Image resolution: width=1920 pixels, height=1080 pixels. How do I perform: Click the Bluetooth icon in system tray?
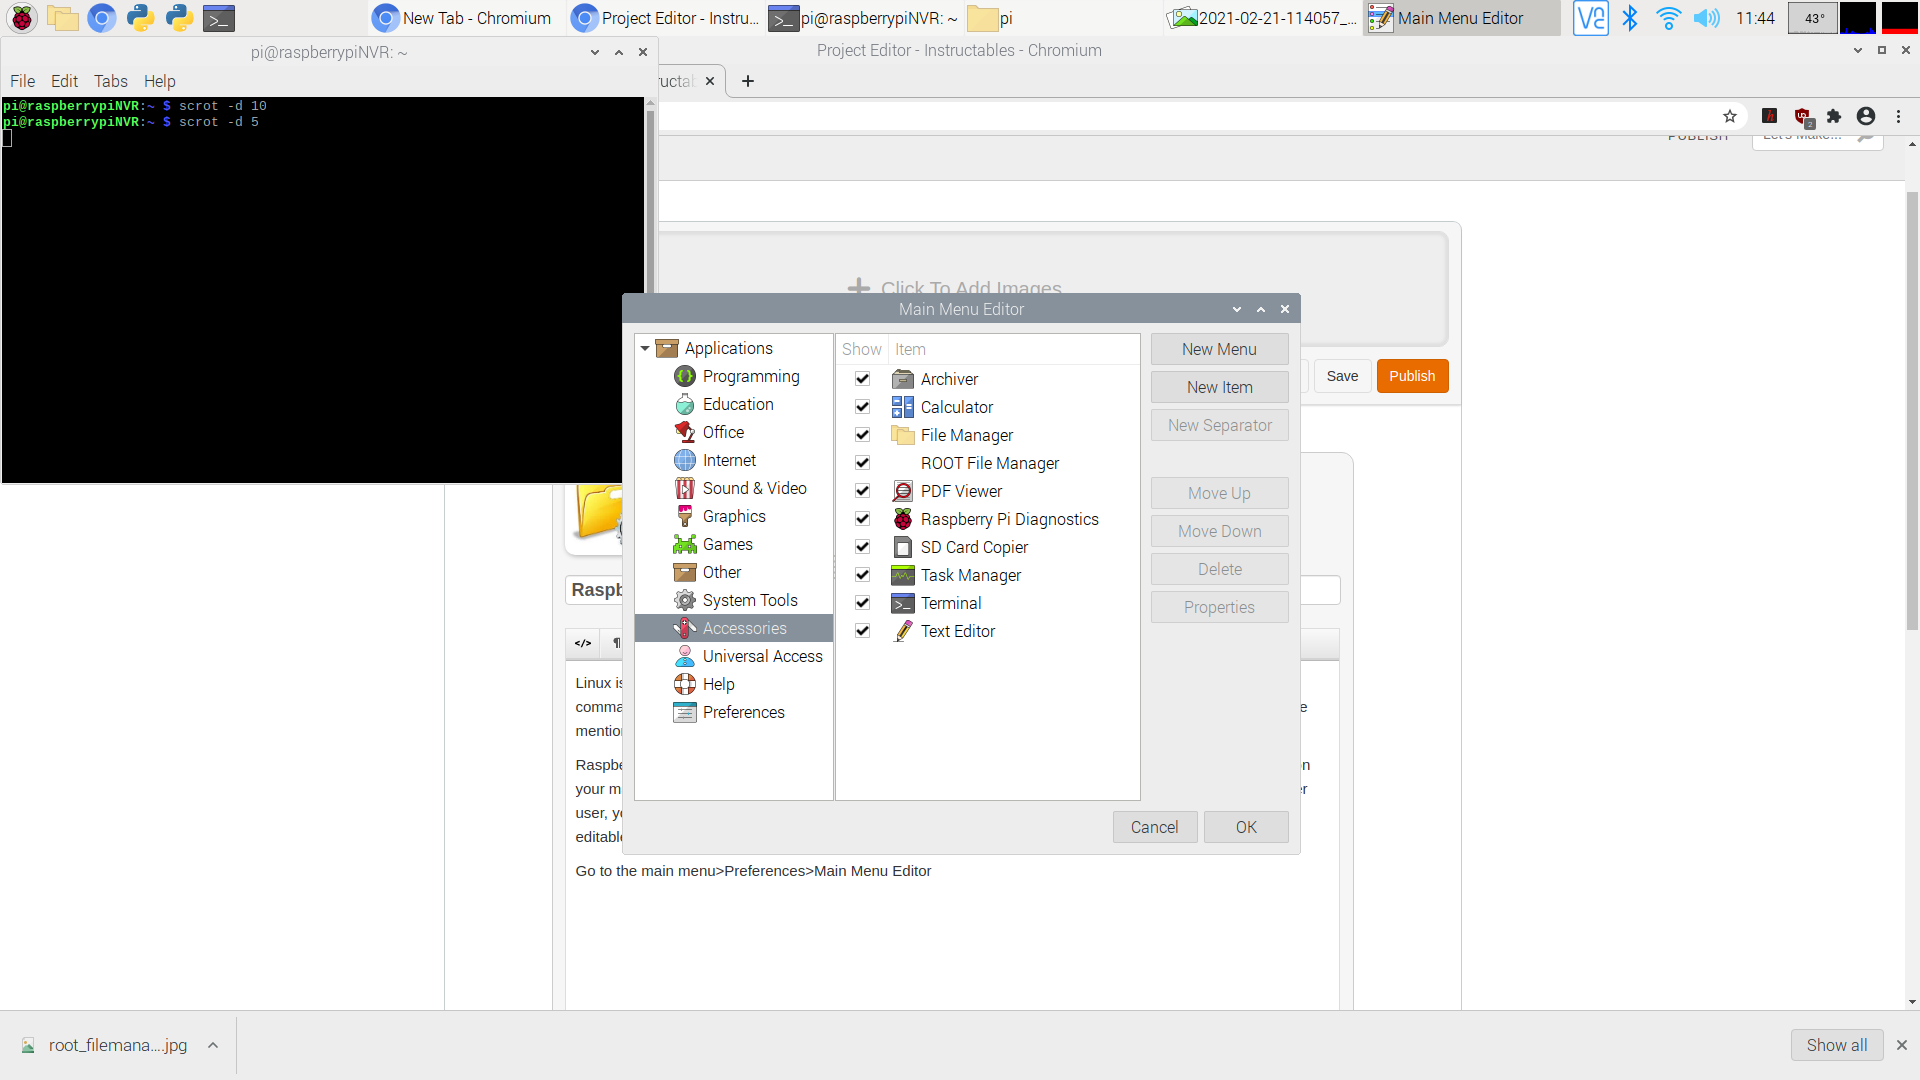(1631, 17)
